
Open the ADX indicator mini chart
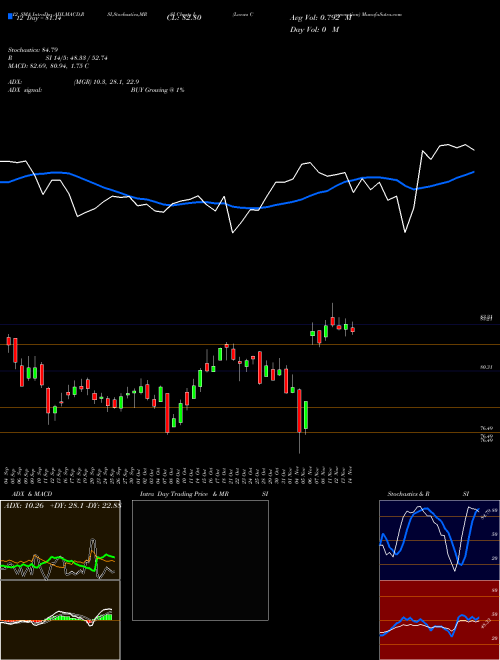click(60, 540)
